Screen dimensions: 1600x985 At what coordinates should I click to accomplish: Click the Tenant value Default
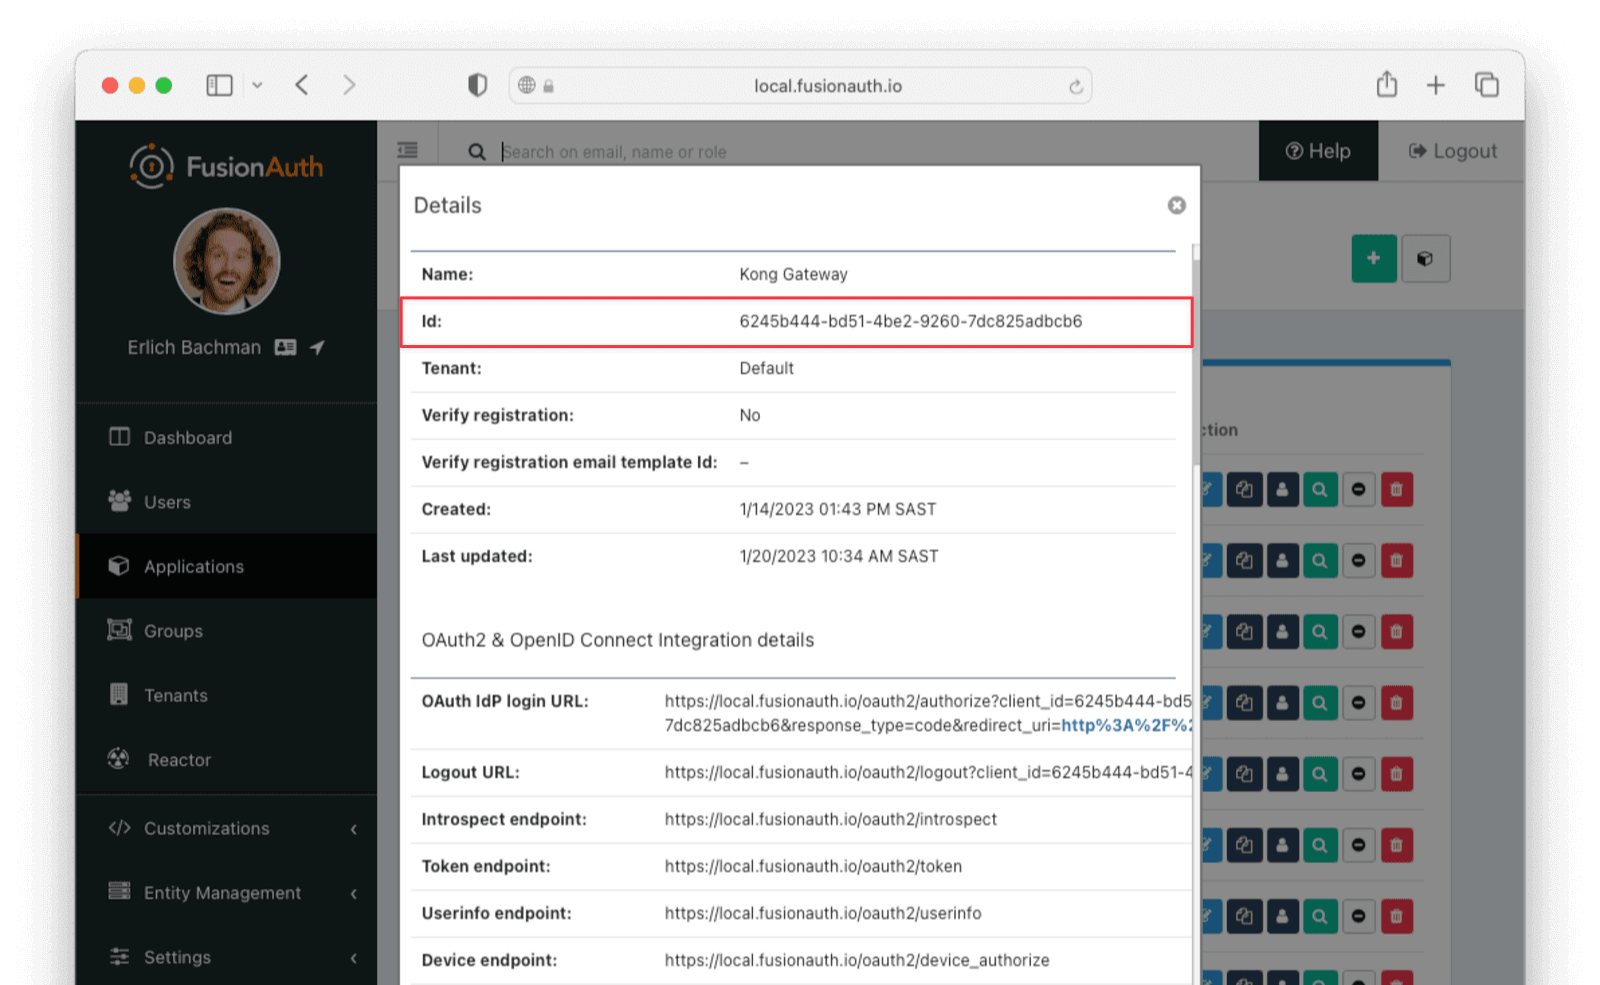766,368
